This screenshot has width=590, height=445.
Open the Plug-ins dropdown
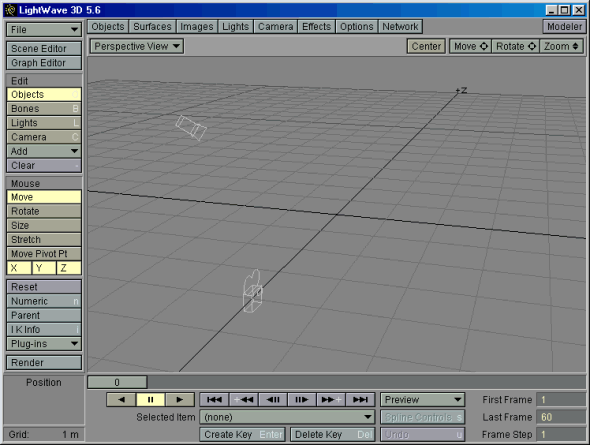(44, 344)
